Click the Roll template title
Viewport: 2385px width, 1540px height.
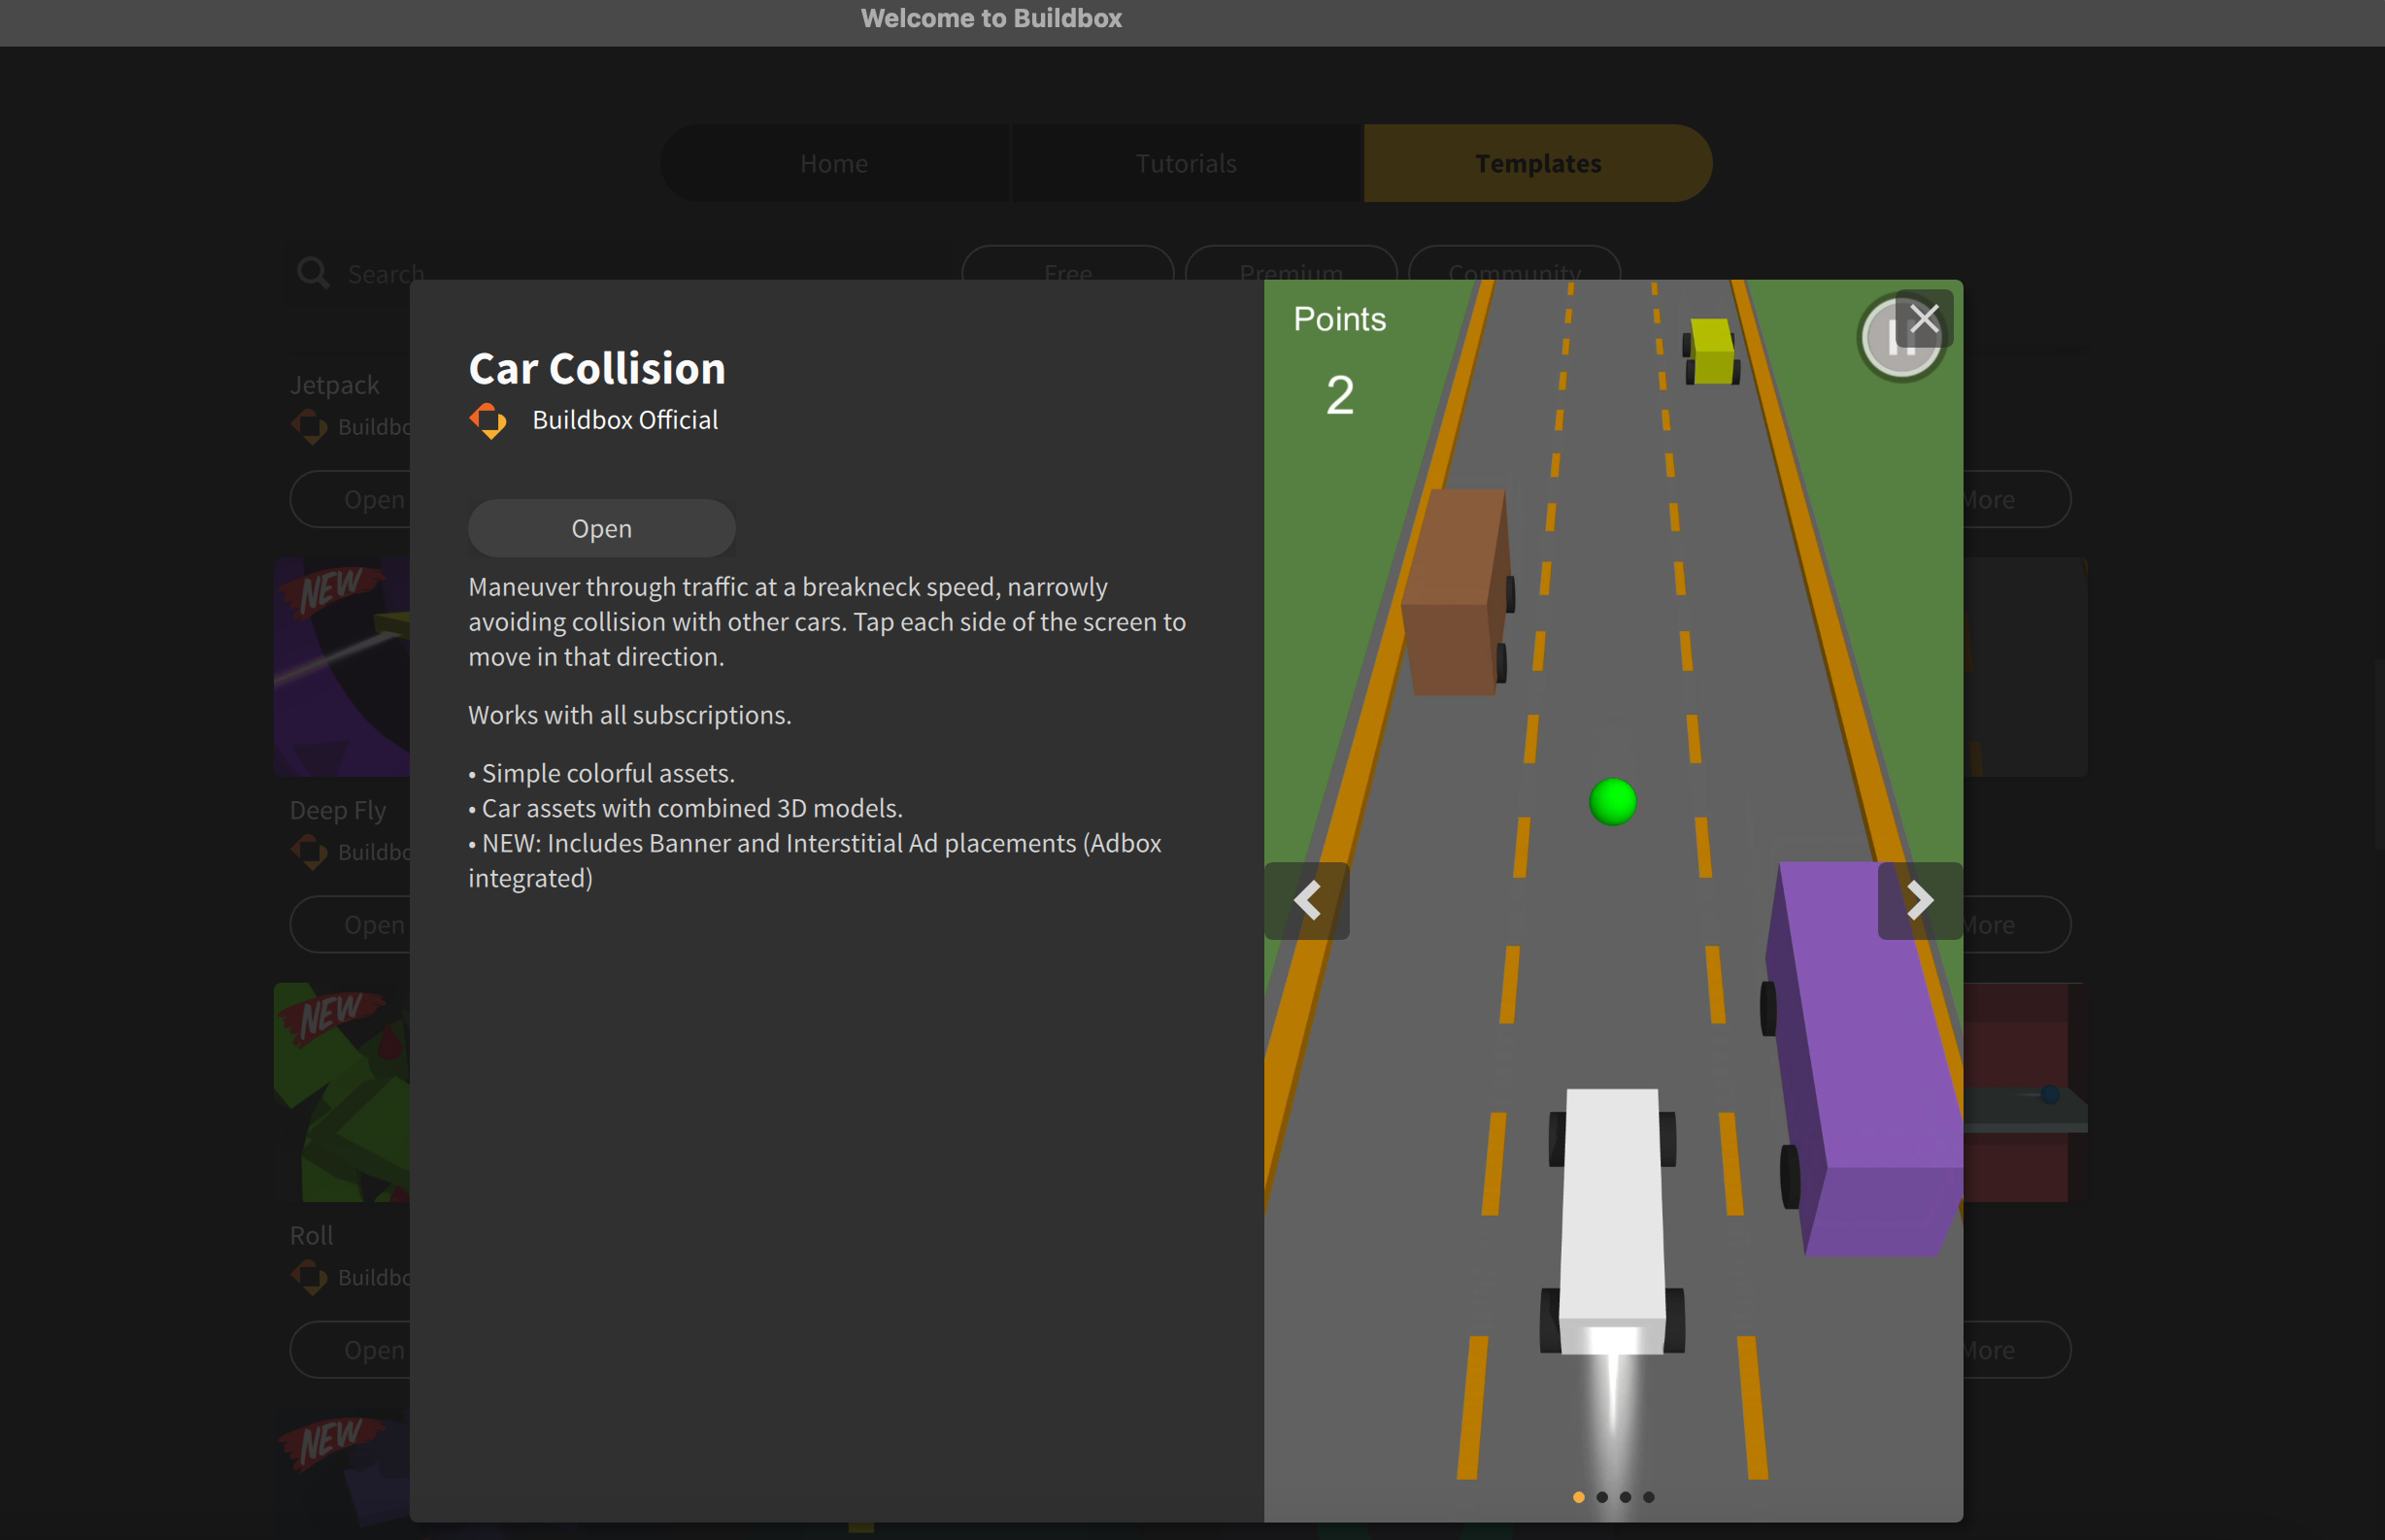[311, 1235]
